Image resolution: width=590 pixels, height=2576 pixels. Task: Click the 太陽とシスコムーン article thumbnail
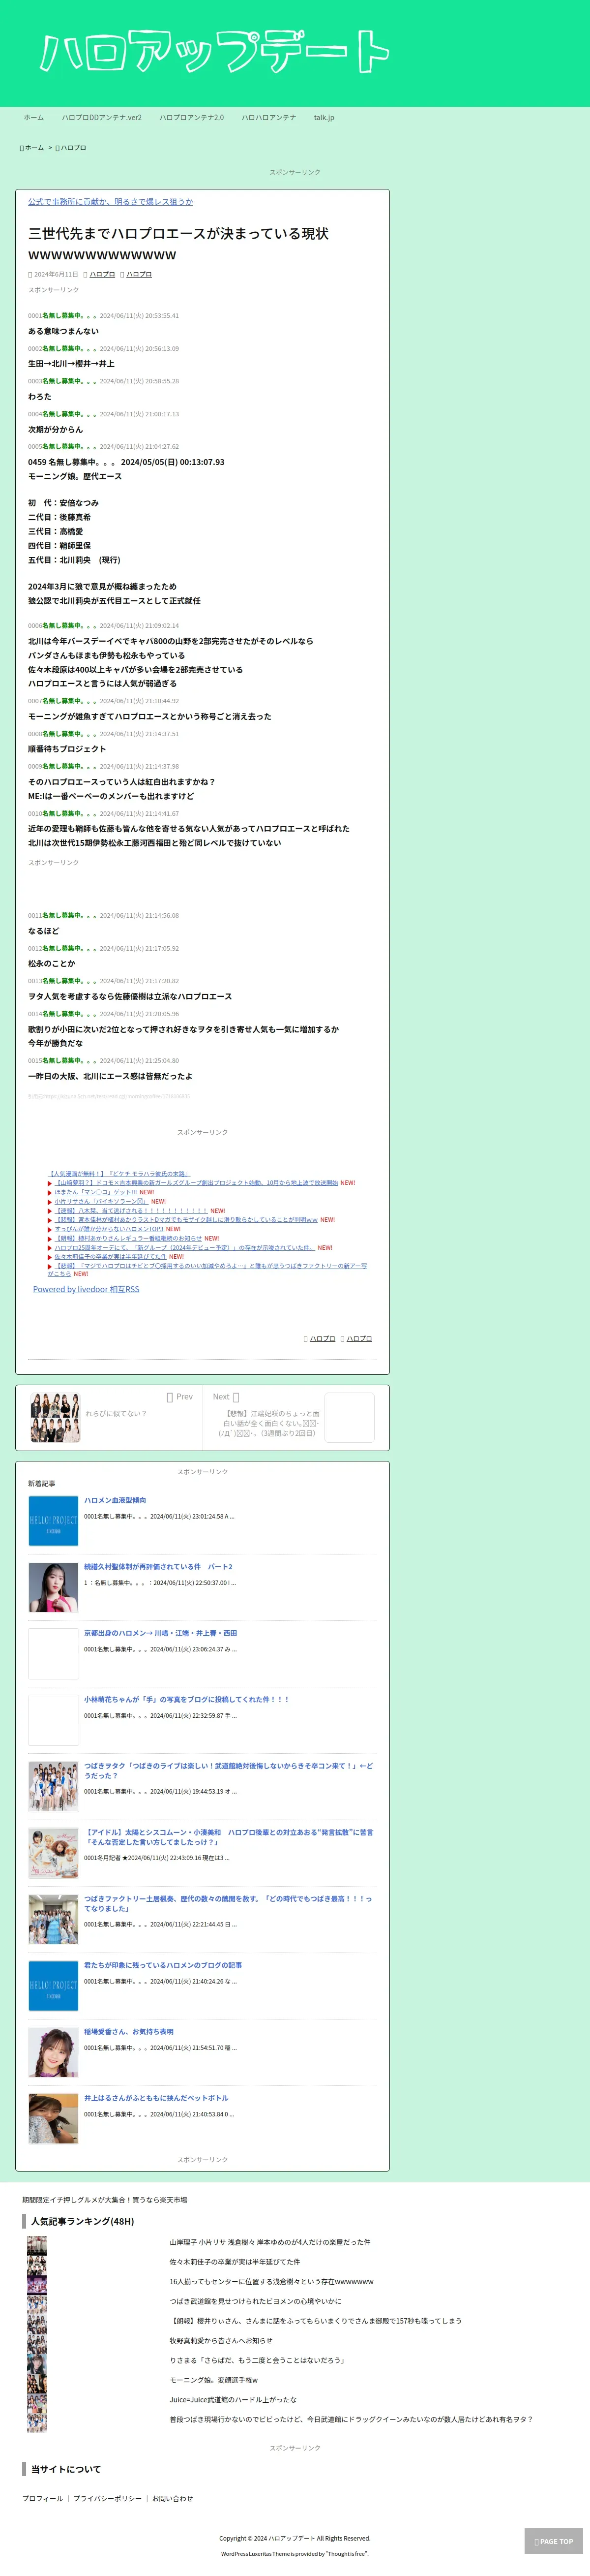(x=53, y=1853)
